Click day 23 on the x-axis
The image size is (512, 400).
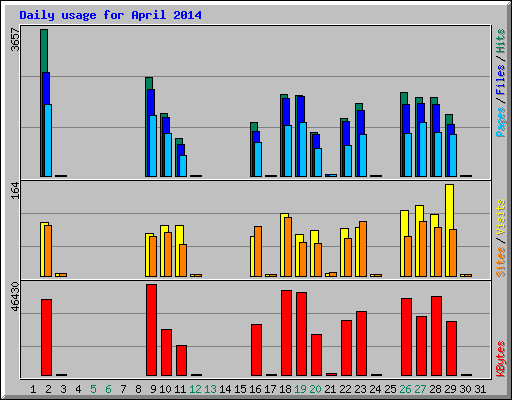360,389
